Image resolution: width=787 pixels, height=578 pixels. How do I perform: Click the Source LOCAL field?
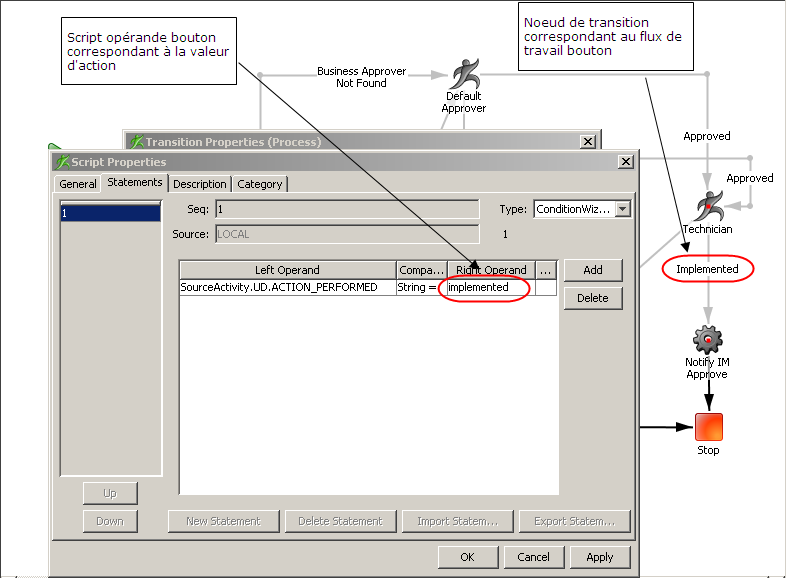pyautogui.click(x=347, y=234)
